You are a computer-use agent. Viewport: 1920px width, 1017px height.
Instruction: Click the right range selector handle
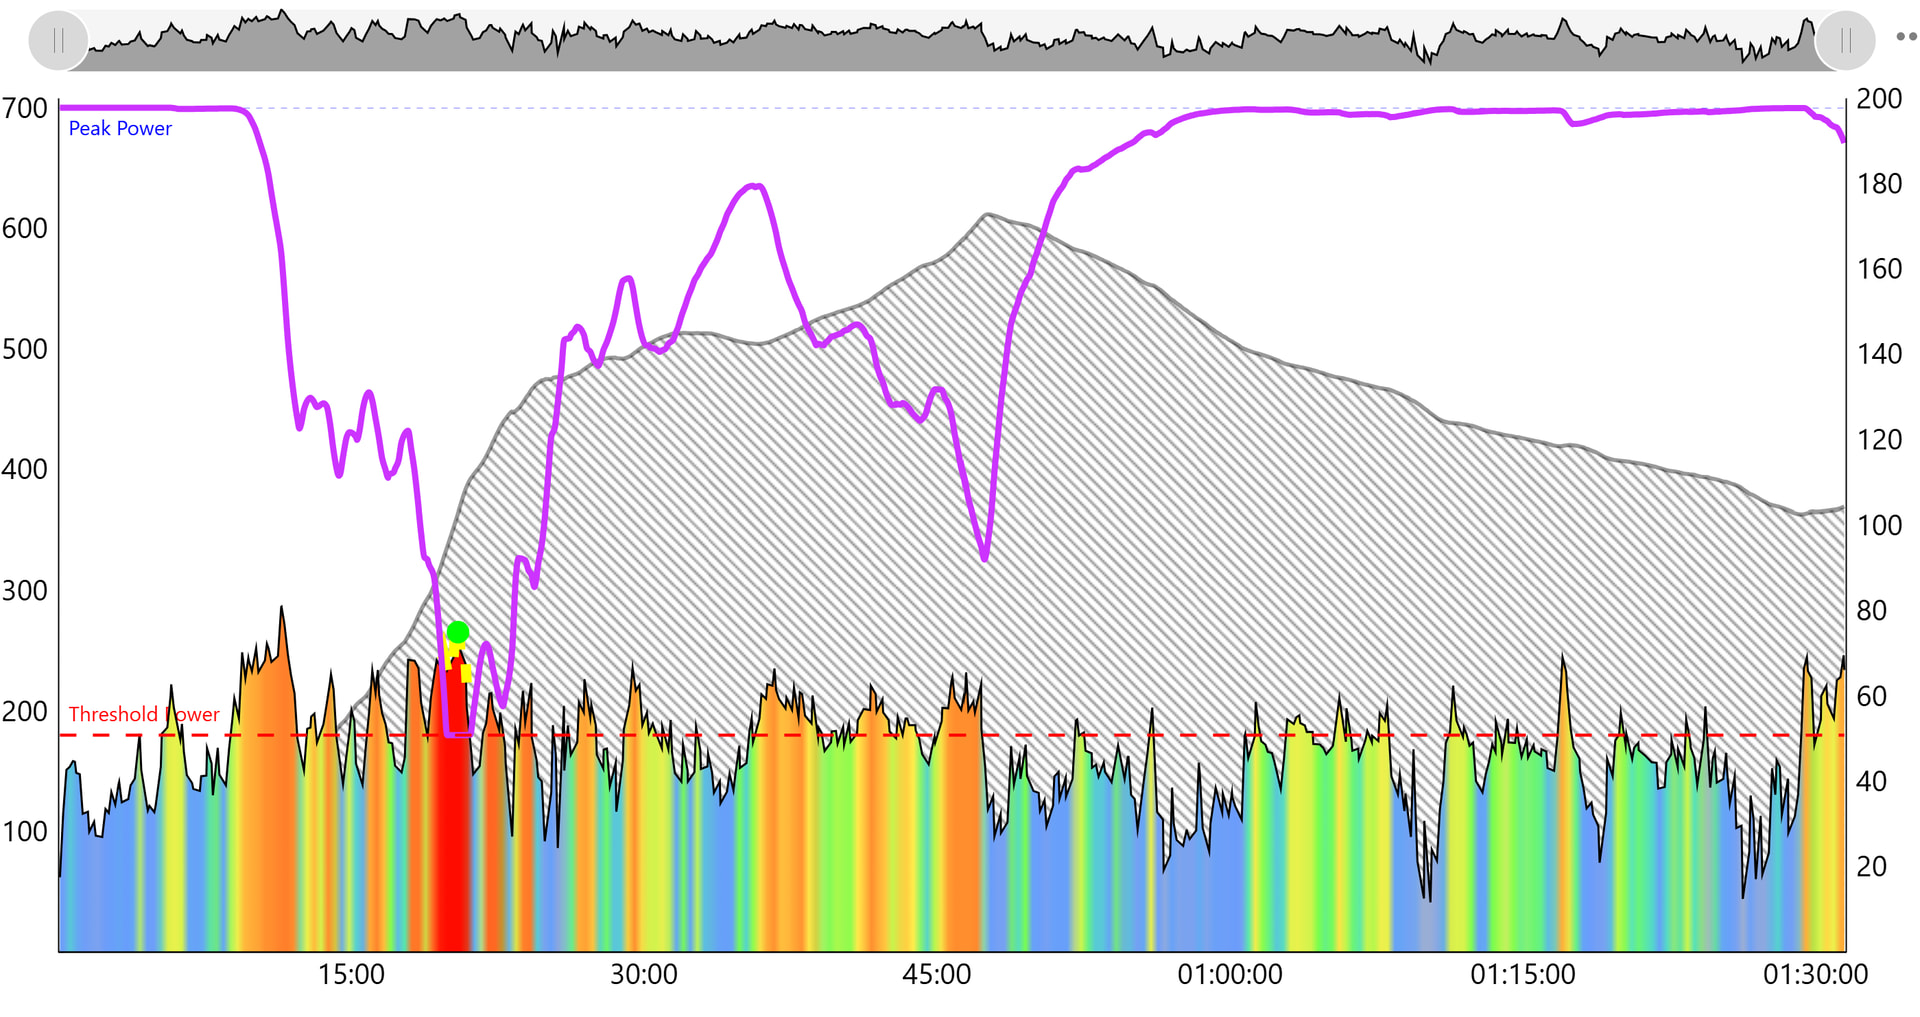click(1845, 41)
